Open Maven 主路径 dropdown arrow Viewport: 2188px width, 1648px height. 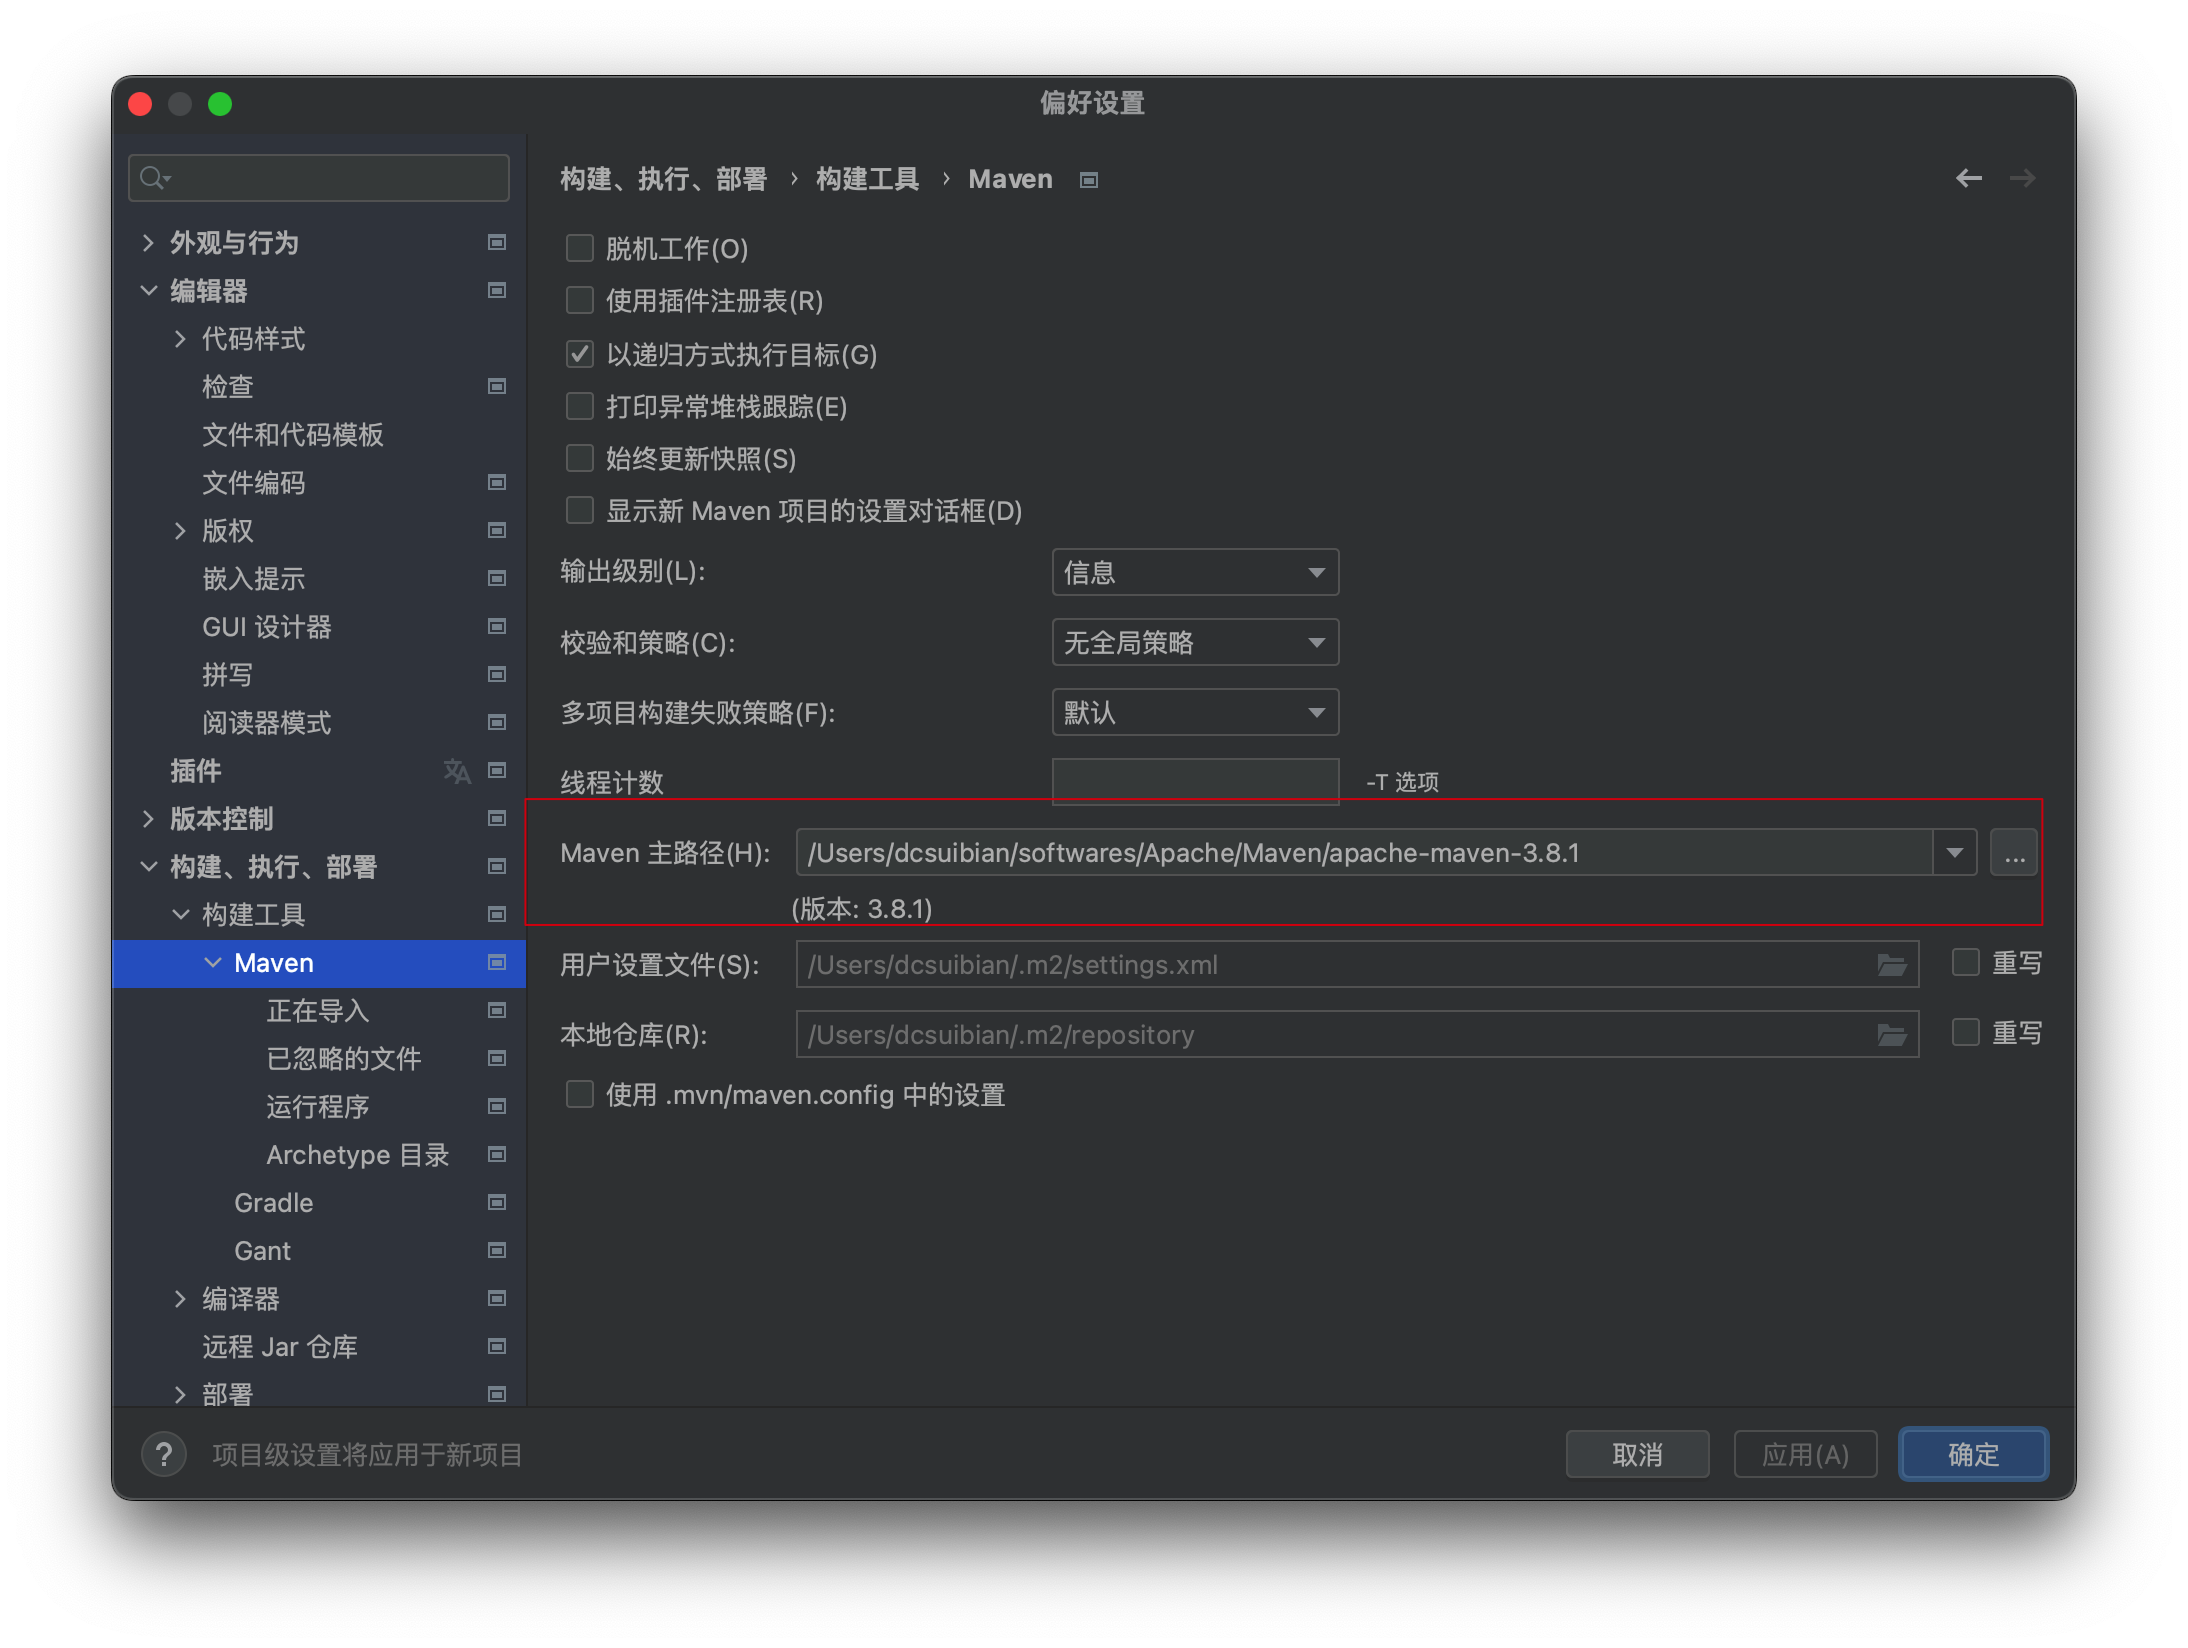click(x=1954, y=853)
